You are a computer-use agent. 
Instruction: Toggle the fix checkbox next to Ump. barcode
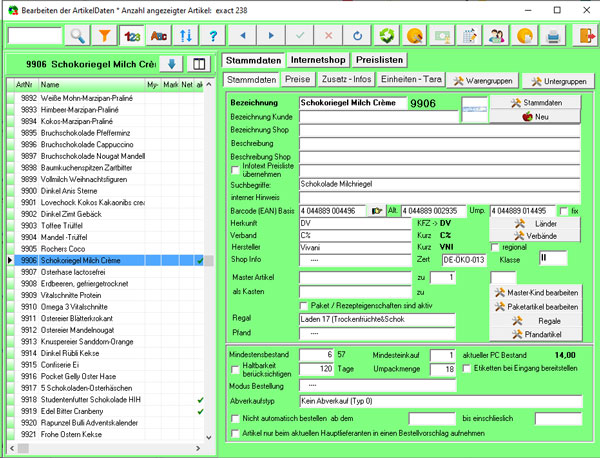tap(563, 211)
